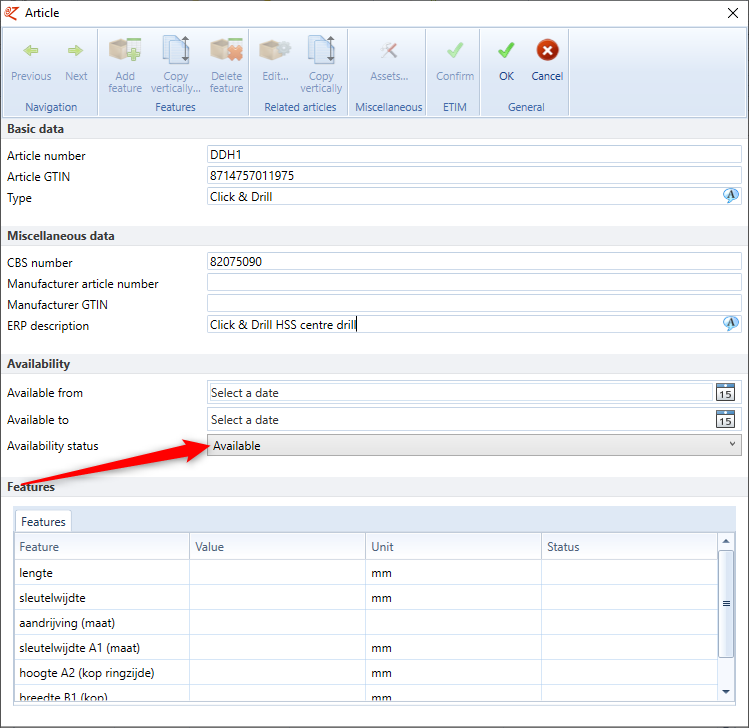Image resolution: width=749 pixels, height=728 pixels.
Task: Sort by the Status column header
Action: tap(629, 546)
